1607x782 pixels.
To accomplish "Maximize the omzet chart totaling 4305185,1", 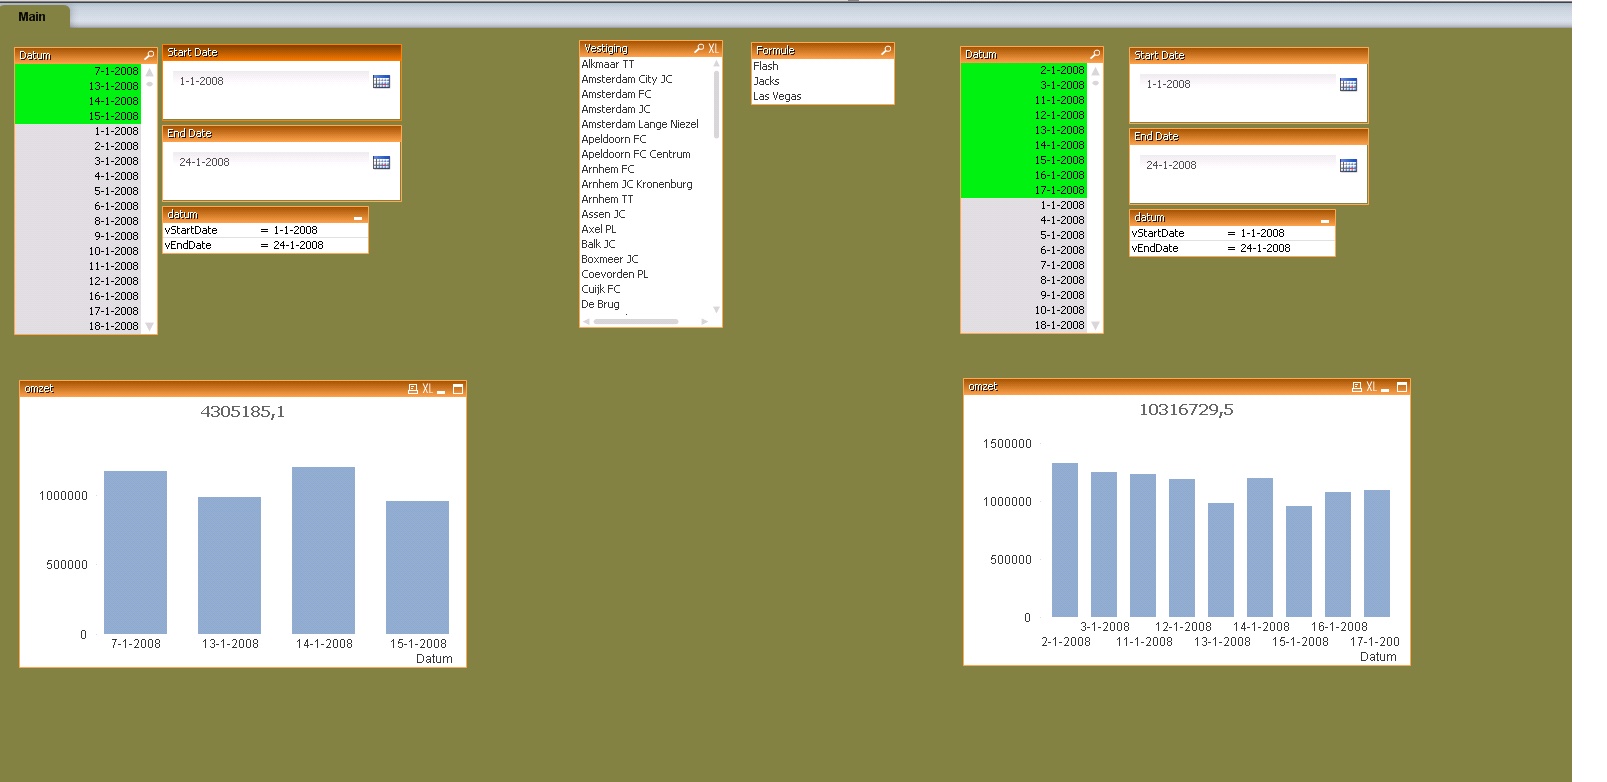I will (x=458, y=389).
